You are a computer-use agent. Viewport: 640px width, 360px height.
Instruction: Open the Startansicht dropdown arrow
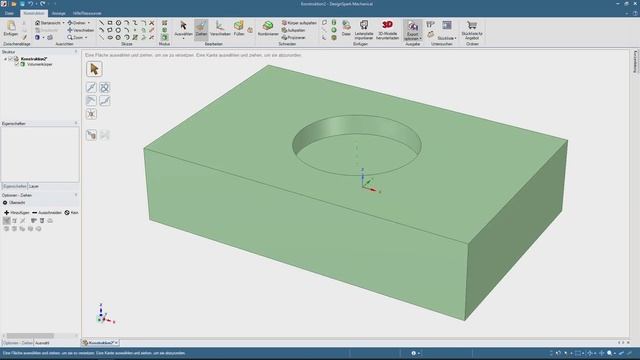coord(63,23)
